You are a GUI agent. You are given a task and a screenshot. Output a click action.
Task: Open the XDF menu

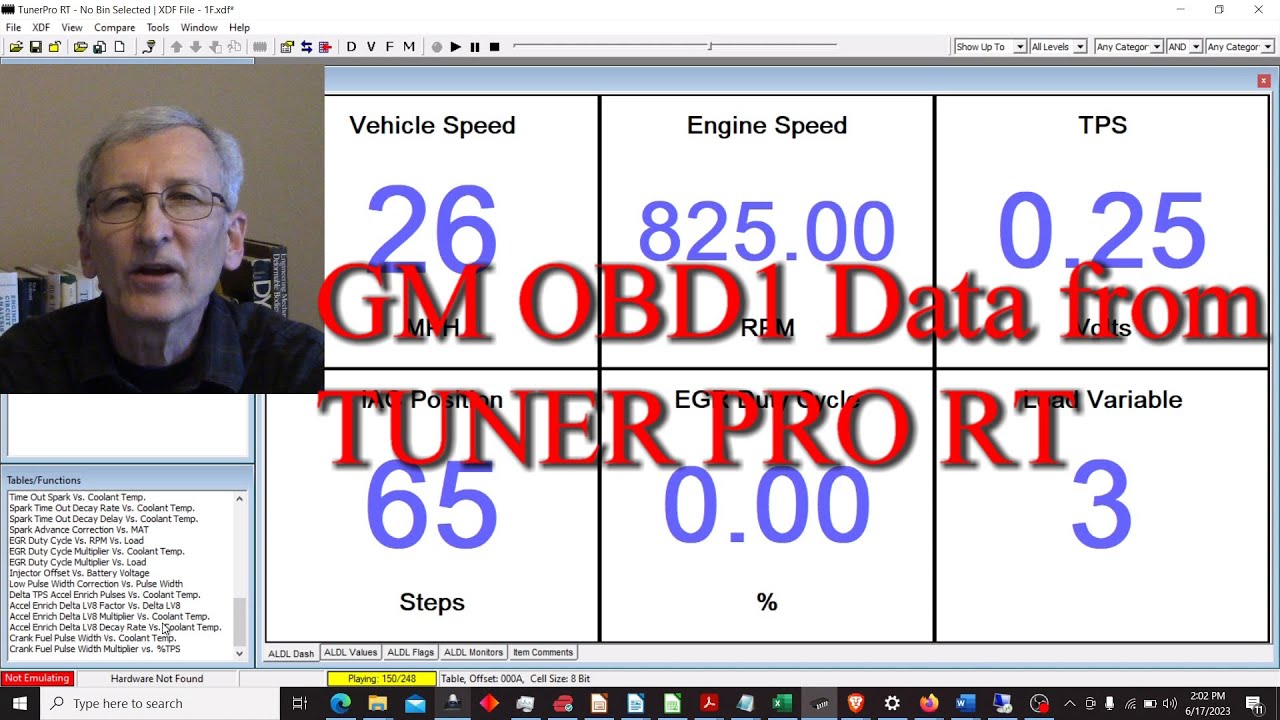click(41, 28)
